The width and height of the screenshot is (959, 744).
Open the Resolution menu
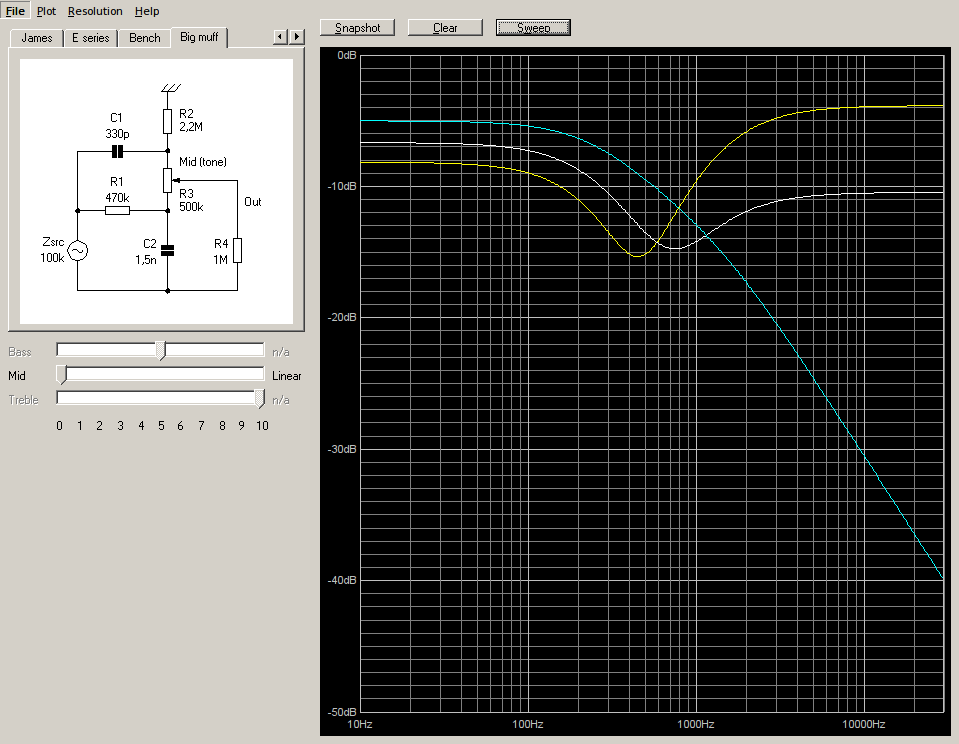click(95, 11)
